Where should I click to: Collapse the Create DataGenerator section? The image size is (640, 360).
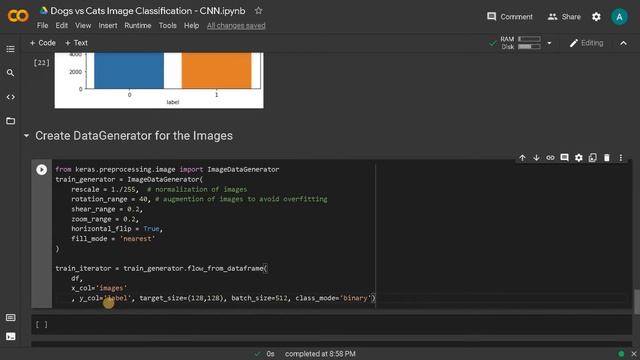[x=27, y=136]
